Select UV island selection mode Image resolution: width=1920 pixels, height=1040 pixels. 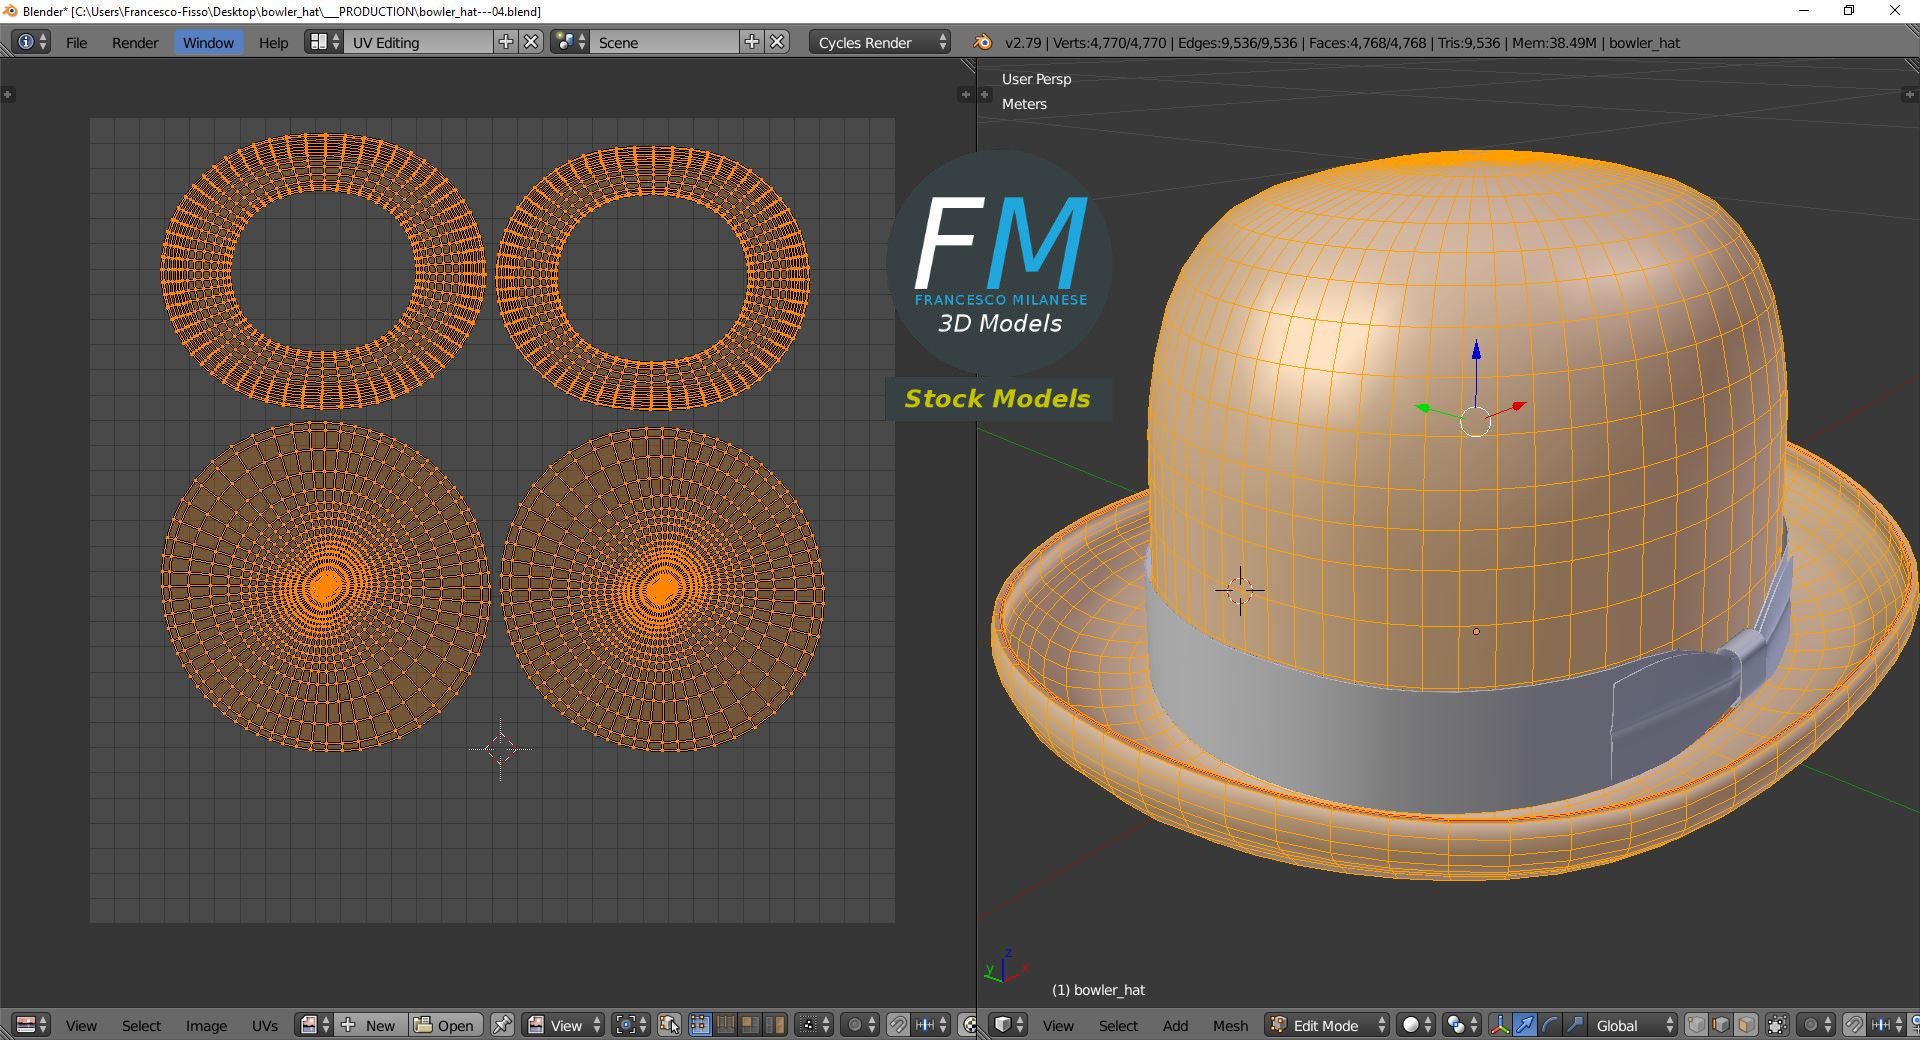coord(774,1025)
